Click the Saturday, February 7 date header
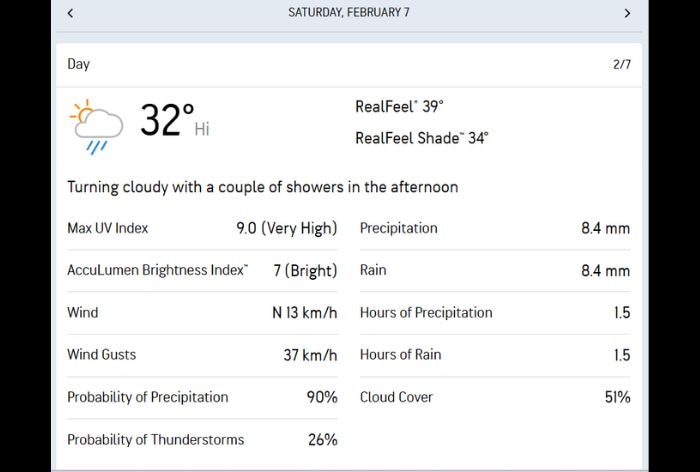Screen dimensions: 700x472 point(349,13)
